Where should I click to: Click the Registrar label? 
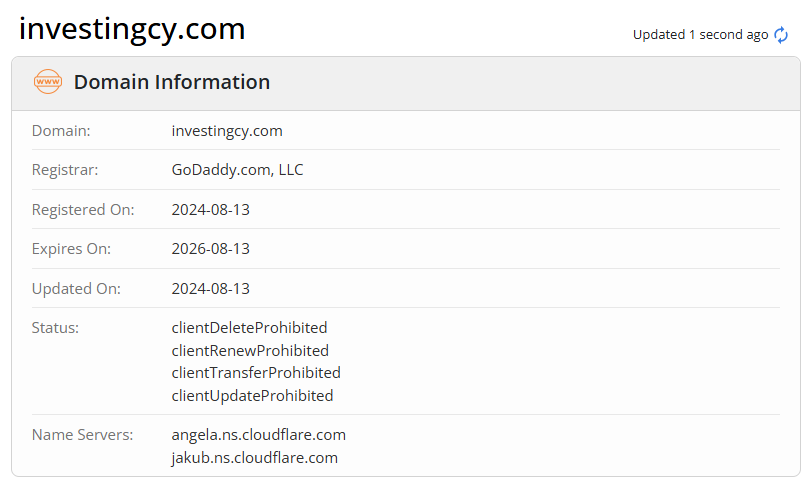coord(65,170)
